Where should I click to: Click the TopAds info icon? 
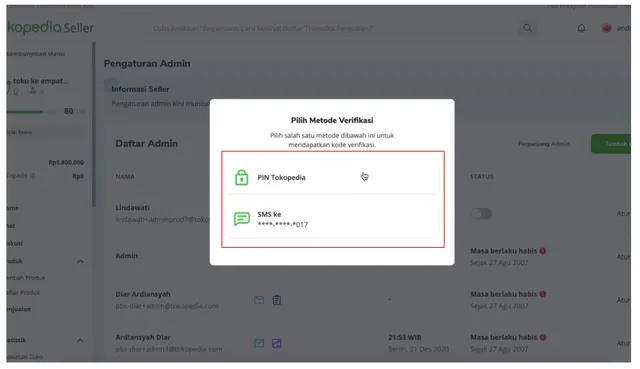(32, 176)
